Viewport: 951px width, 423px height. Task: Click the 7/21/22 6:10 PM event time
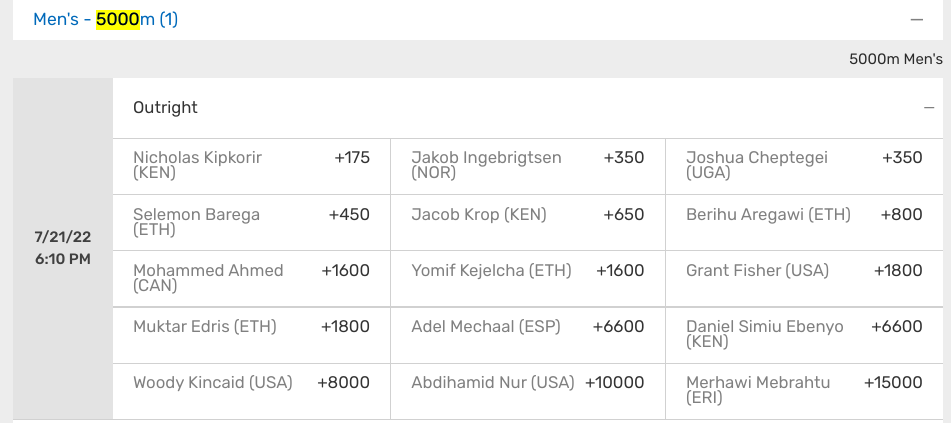point(62,248)
